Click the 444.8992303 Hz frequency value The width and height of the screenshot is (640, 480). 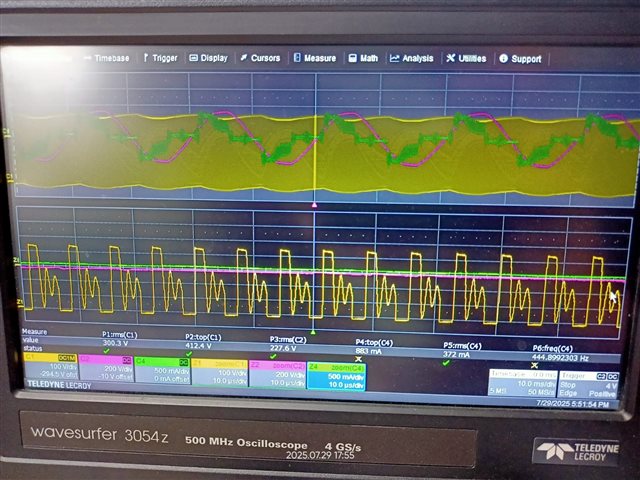(x=560, y=358)
